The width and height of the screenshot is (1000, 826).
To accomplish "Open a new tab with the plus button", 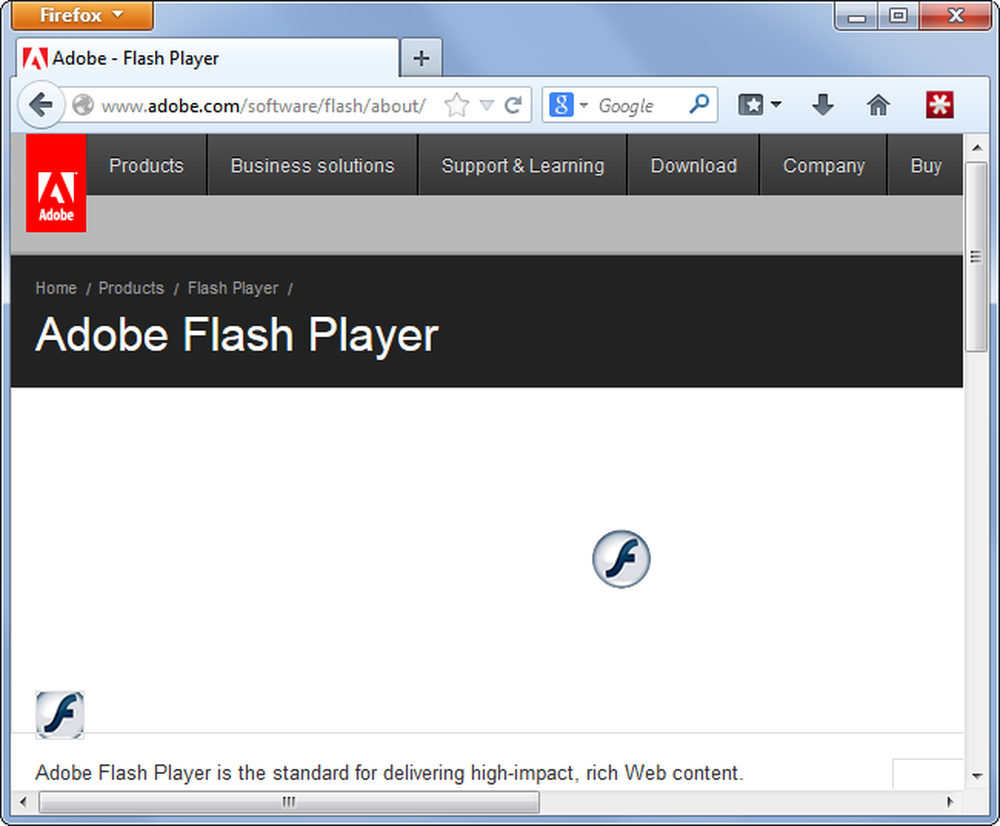I will click(421, 58).
